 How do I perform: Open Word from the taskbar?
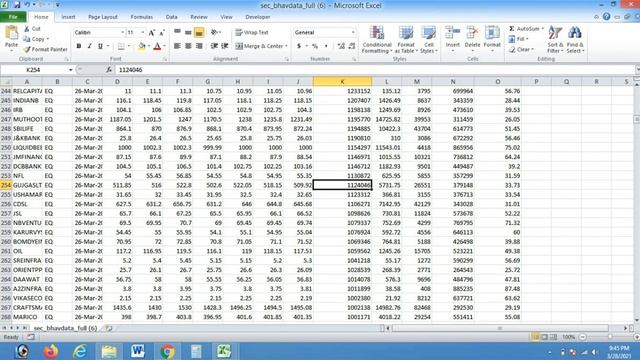[x=138, y=351]
